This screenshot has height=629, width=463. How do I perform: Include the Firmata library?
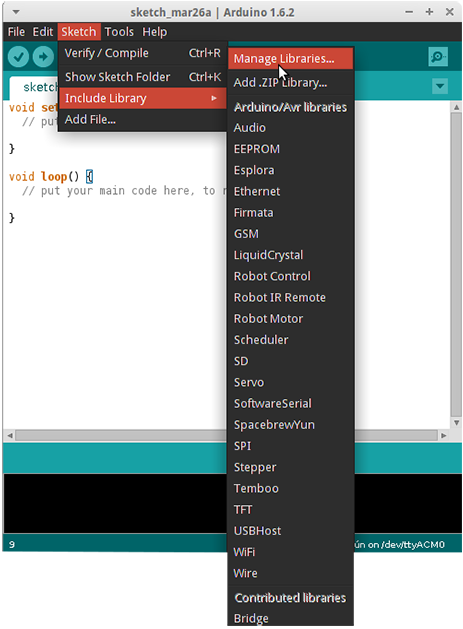pyautogui.click(x=290, y=213)
